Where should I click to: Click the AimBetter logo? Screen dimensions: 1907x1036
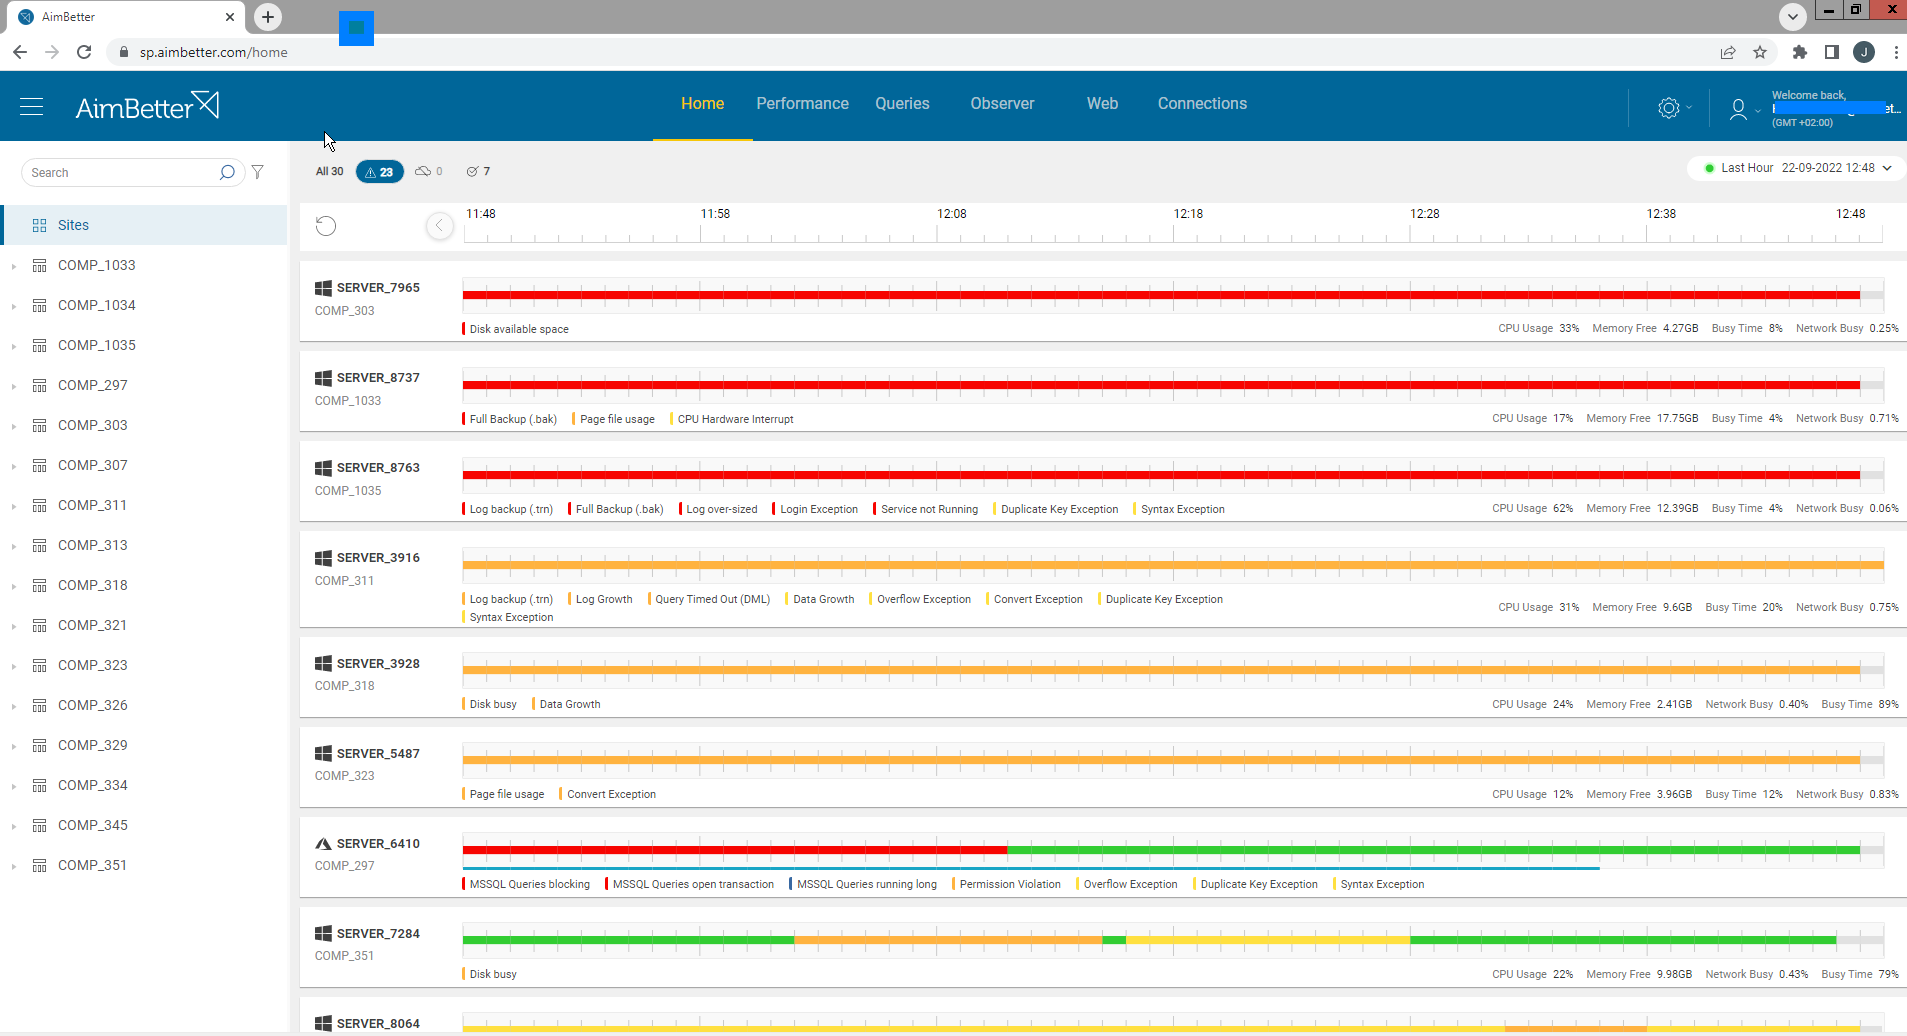(x=147, y=106)
